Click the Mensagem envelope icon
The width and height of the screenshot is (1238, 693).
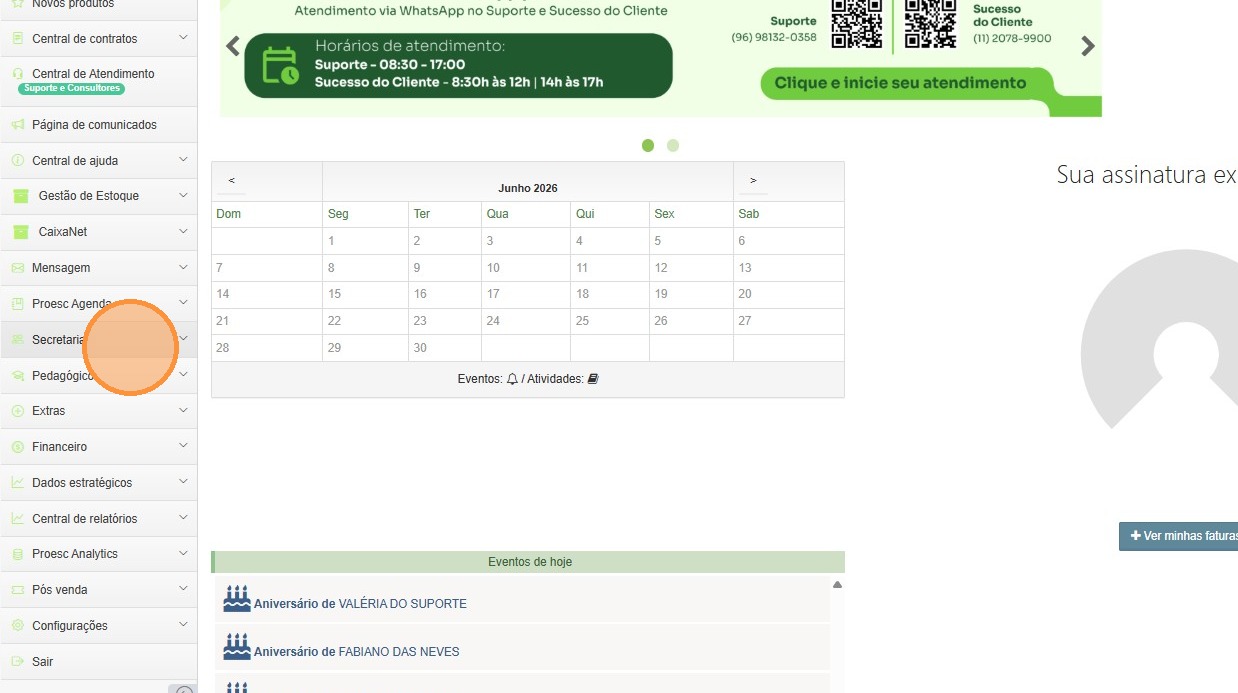point(18,268)
